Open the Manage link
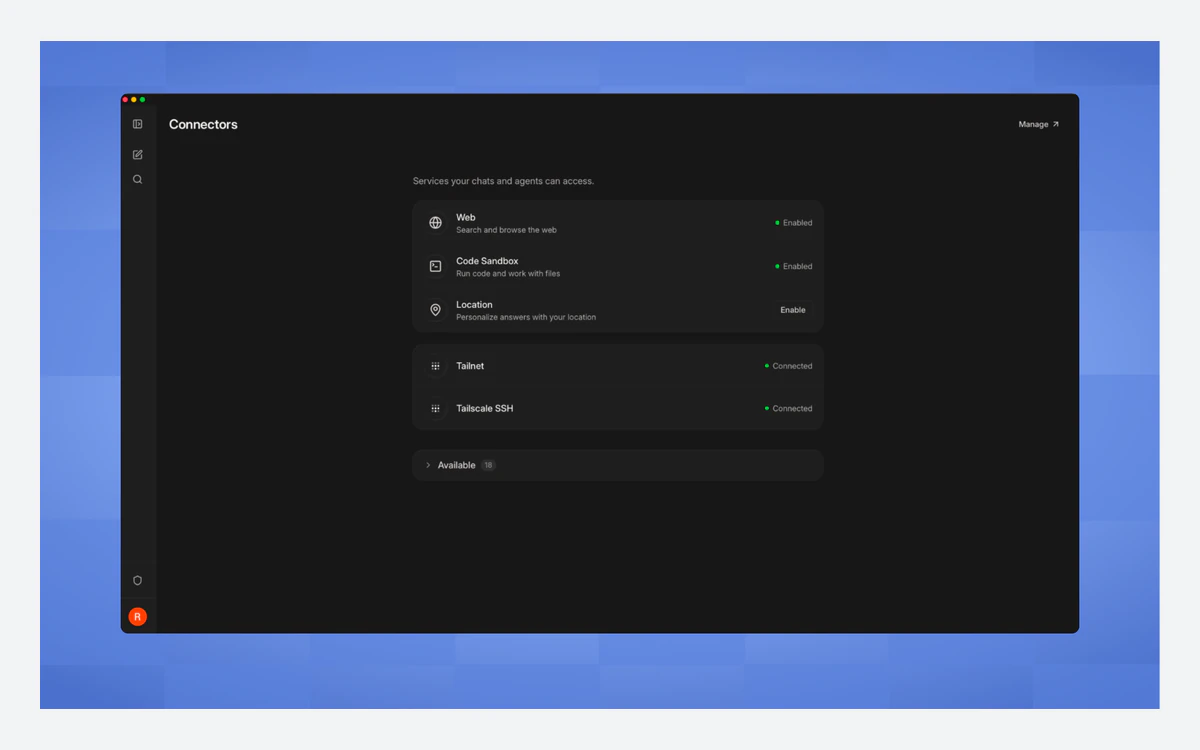The width and height of the screenshot is (1200, 750). pyautogui.click(x=1038, y=124)
